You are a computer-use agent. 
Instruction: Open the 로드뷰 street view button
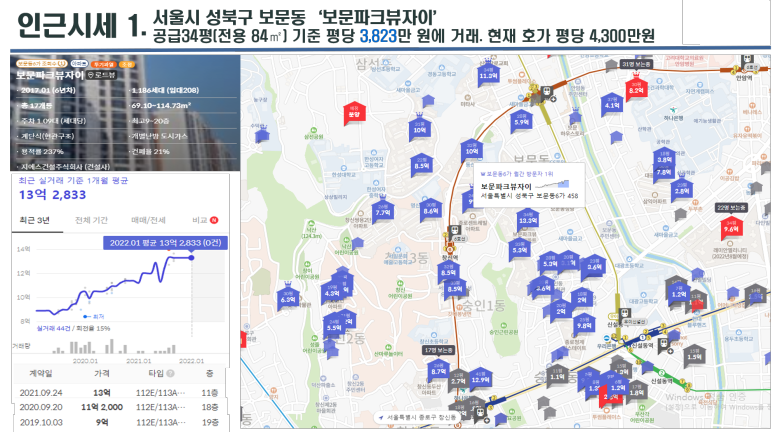pyautogui.click(x=102, y=75)
